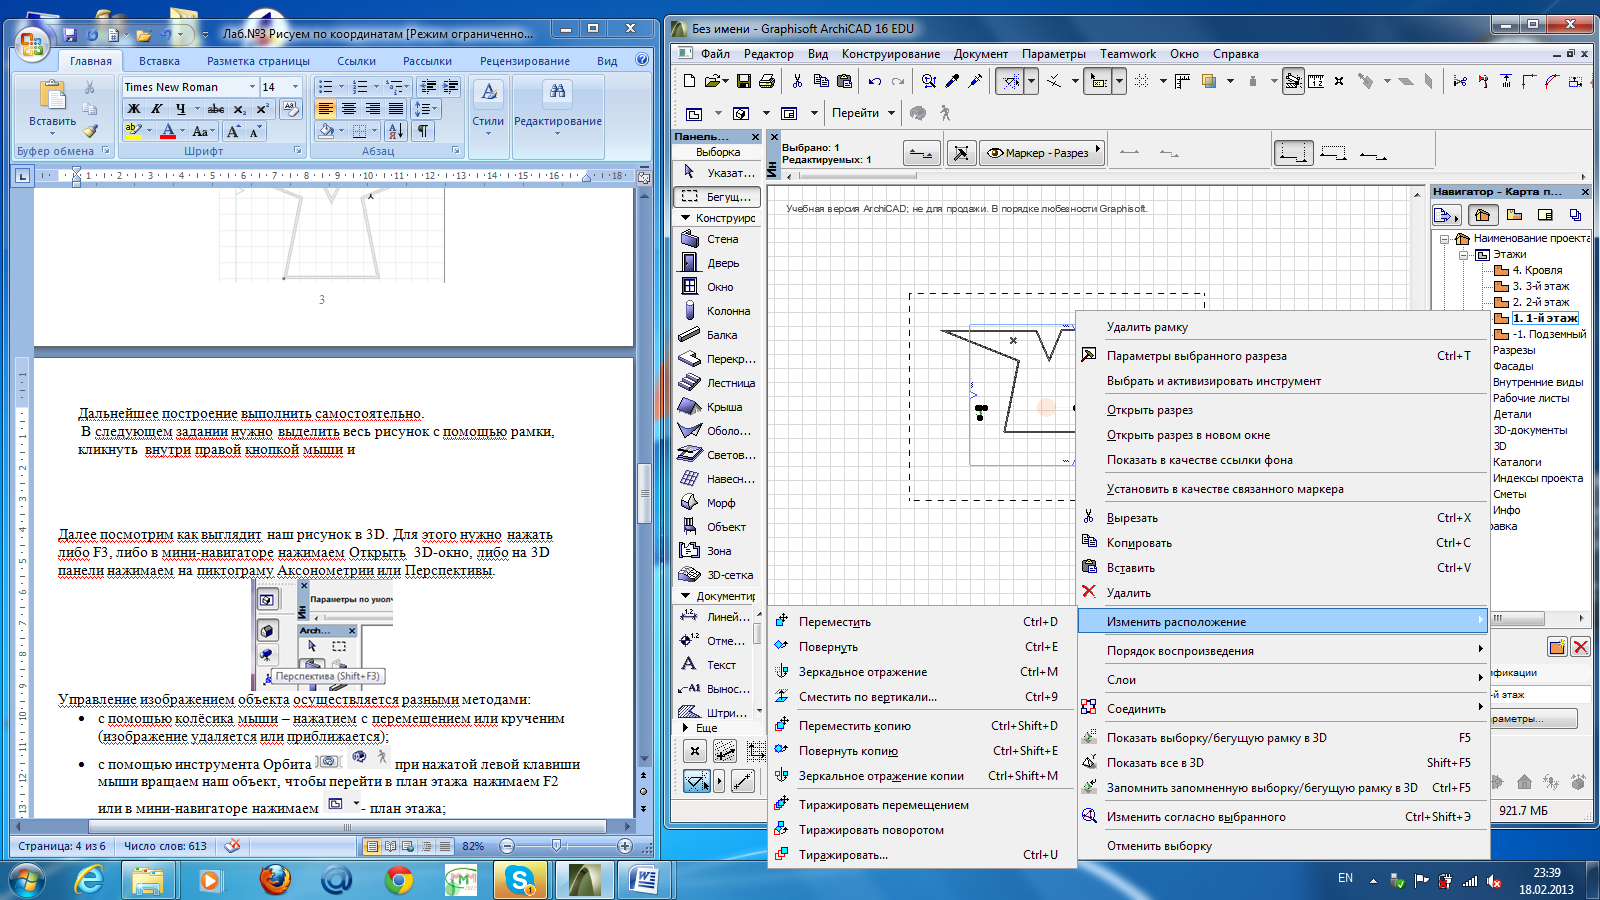Toggle show paragraph marks in Word

pos(424,131)
